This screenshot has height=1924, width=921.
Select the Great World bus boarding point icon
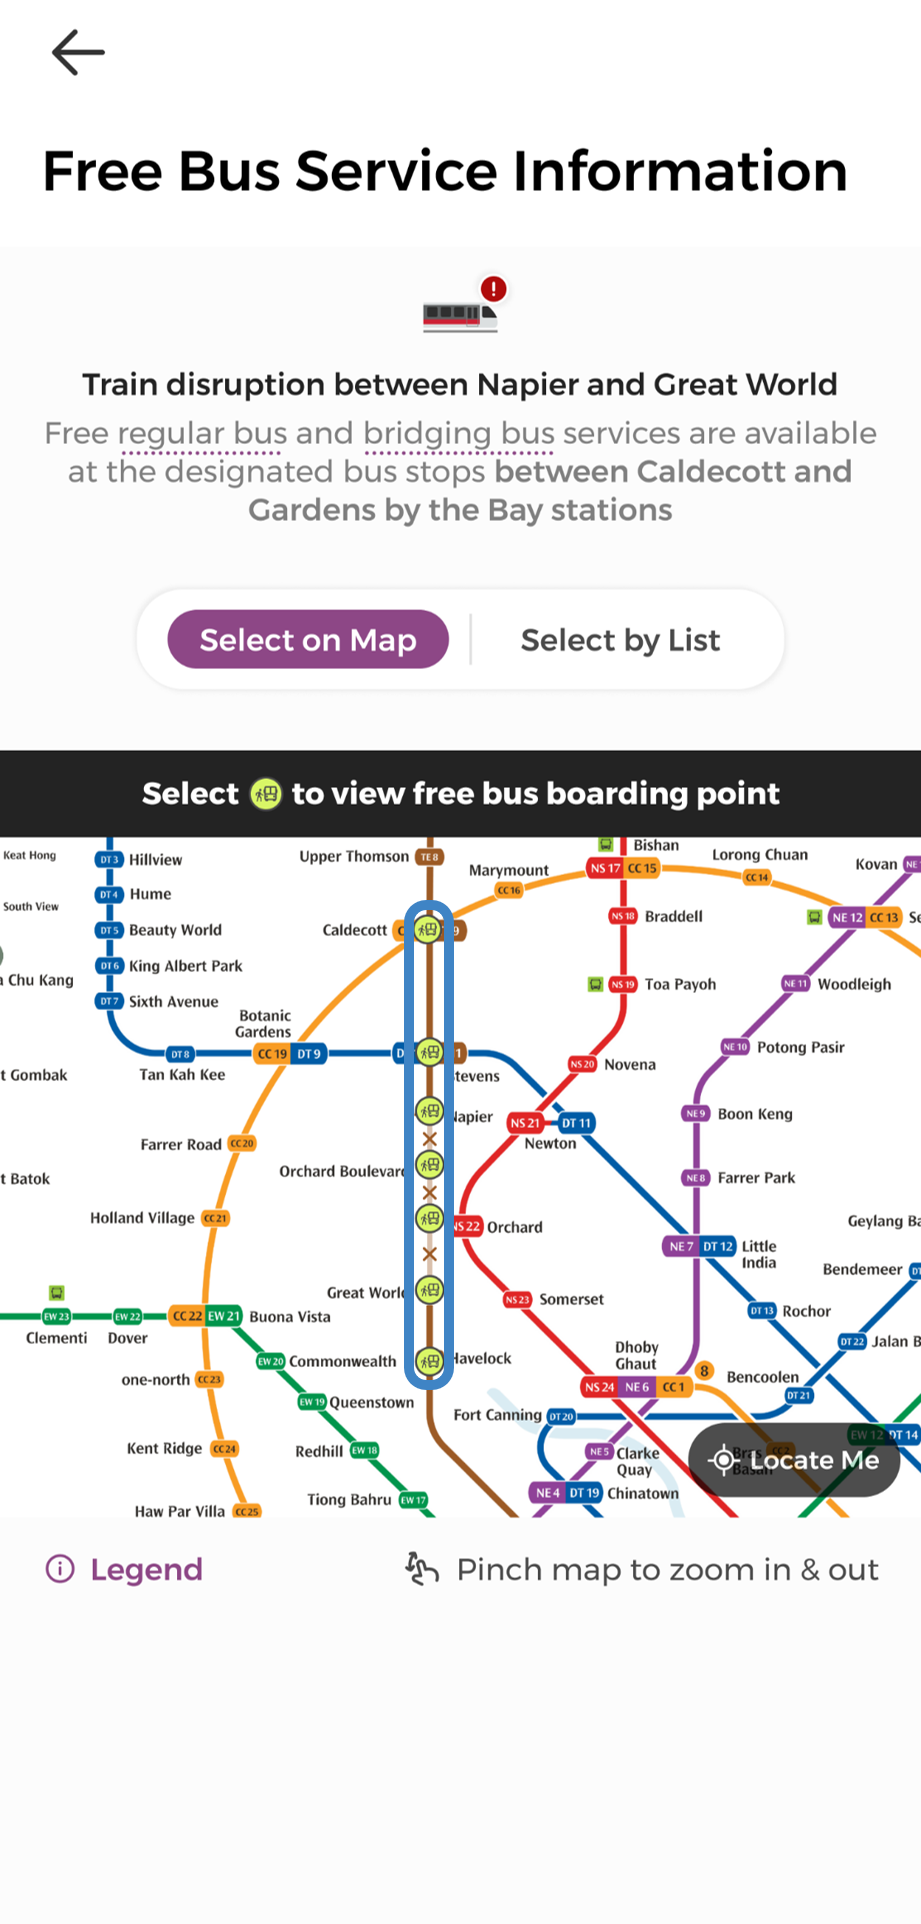tap(429, 1290)
